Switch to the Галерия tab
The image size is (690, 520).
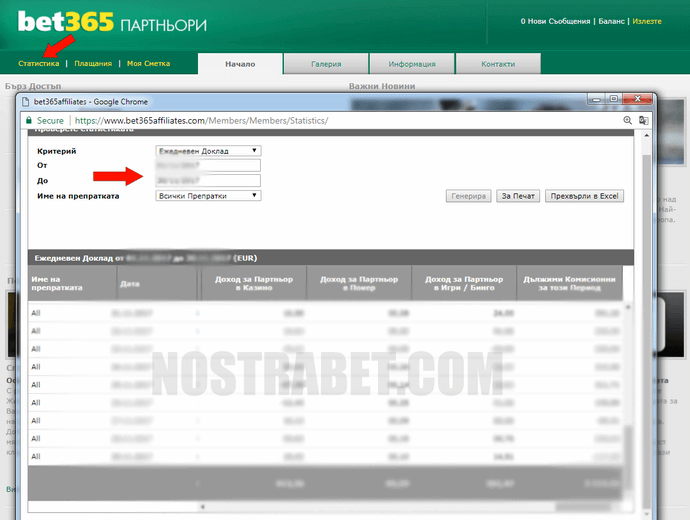[x=326, y=64]
